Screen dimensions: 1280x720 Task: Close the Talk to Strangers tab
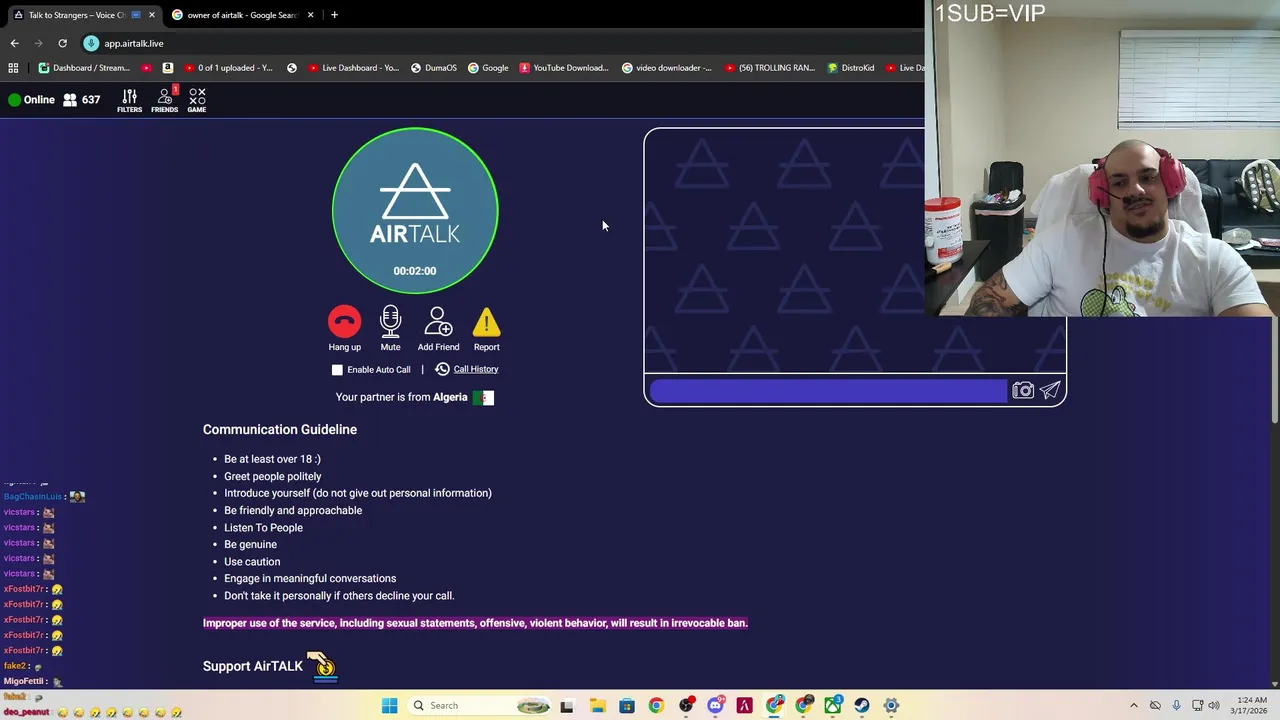pyautogui.click(x=152, y=15)
